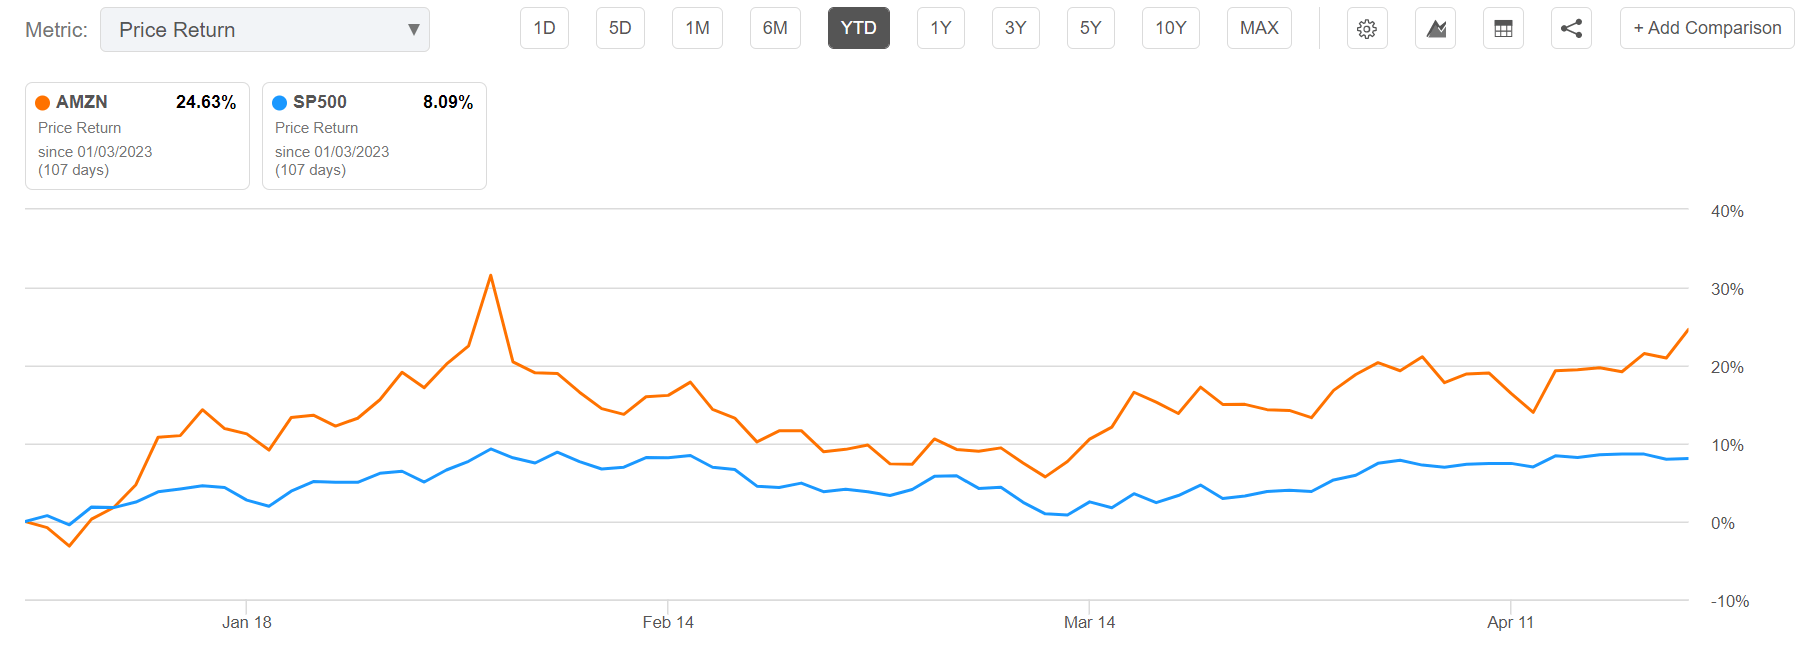Select the 6M time range
The image size is (1814, 659).
(775, 28)
